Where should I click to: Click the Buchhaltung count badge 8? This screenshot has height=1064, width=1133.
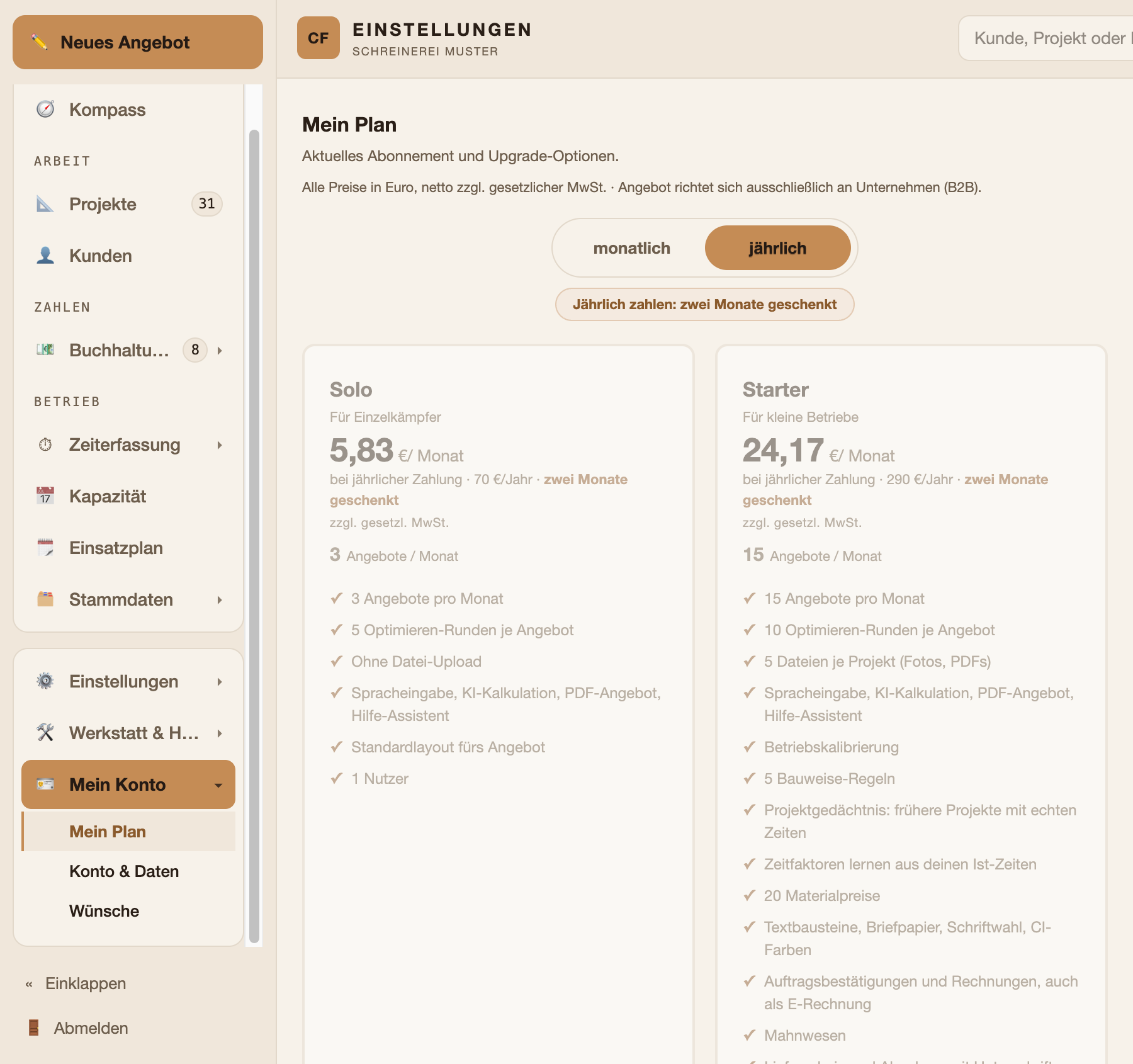tap(195, 350)
